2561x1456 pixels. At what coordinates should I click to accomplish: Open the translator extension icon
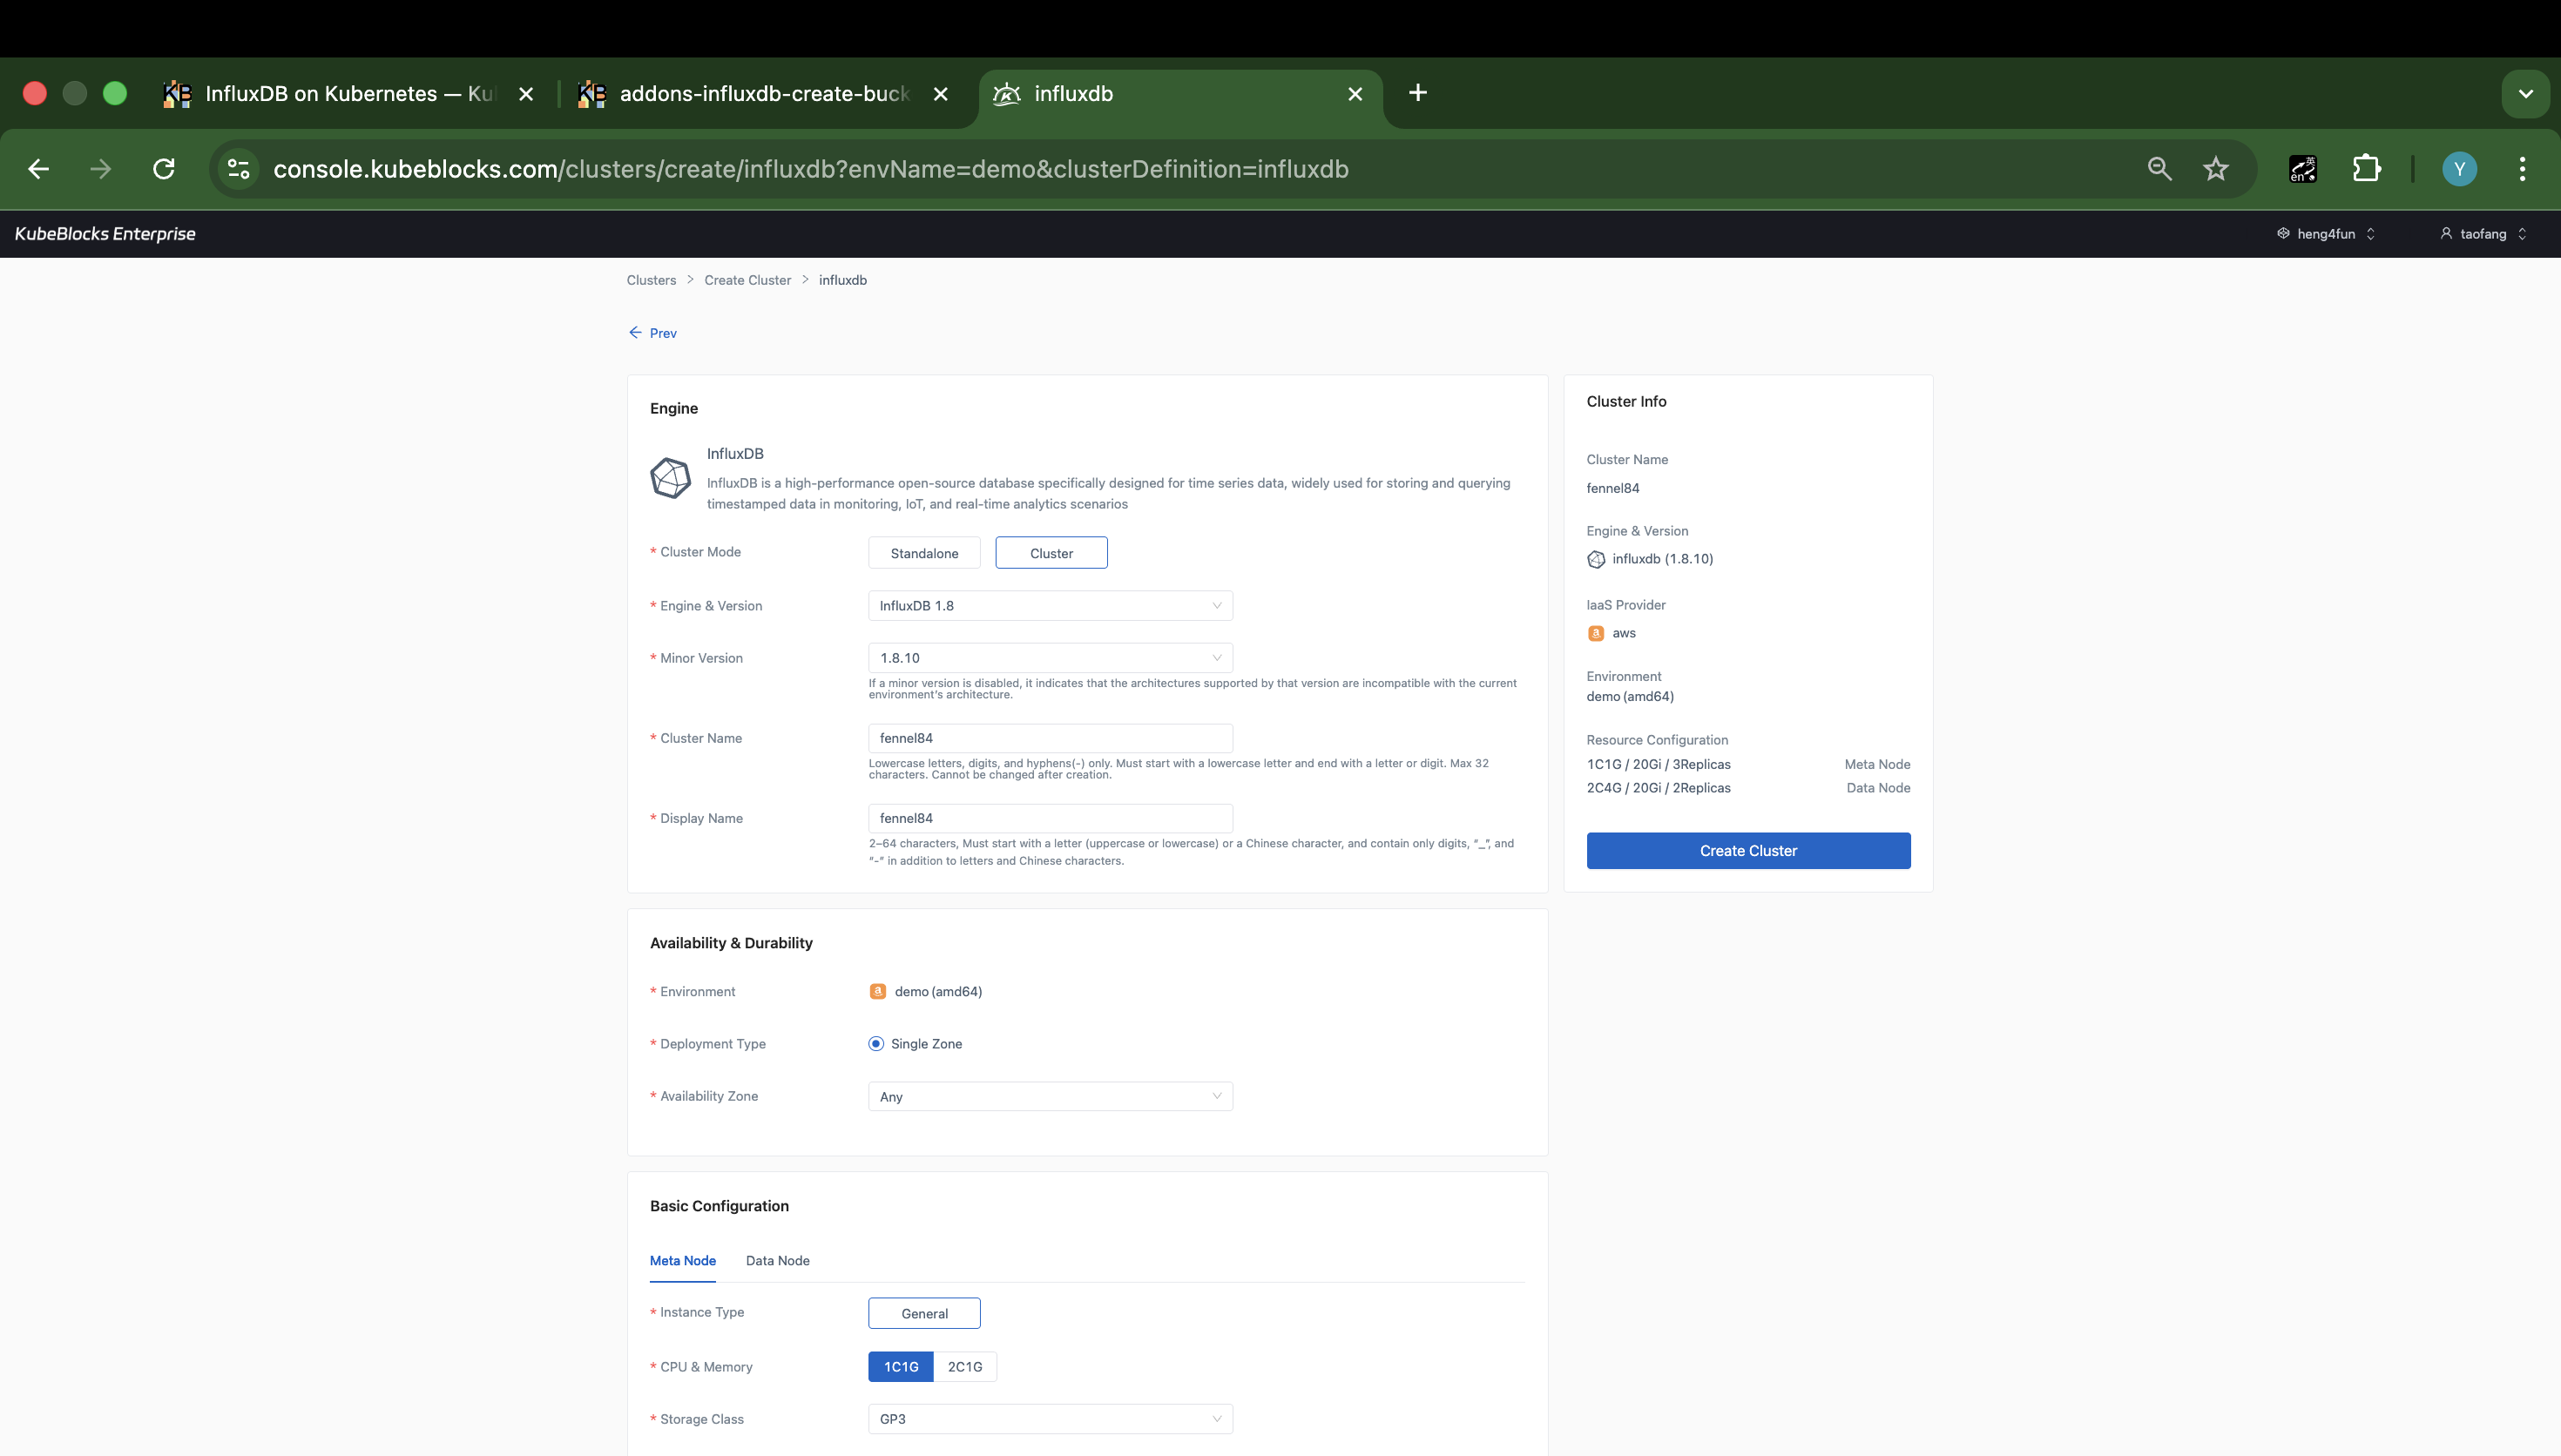pos(2303,169)
